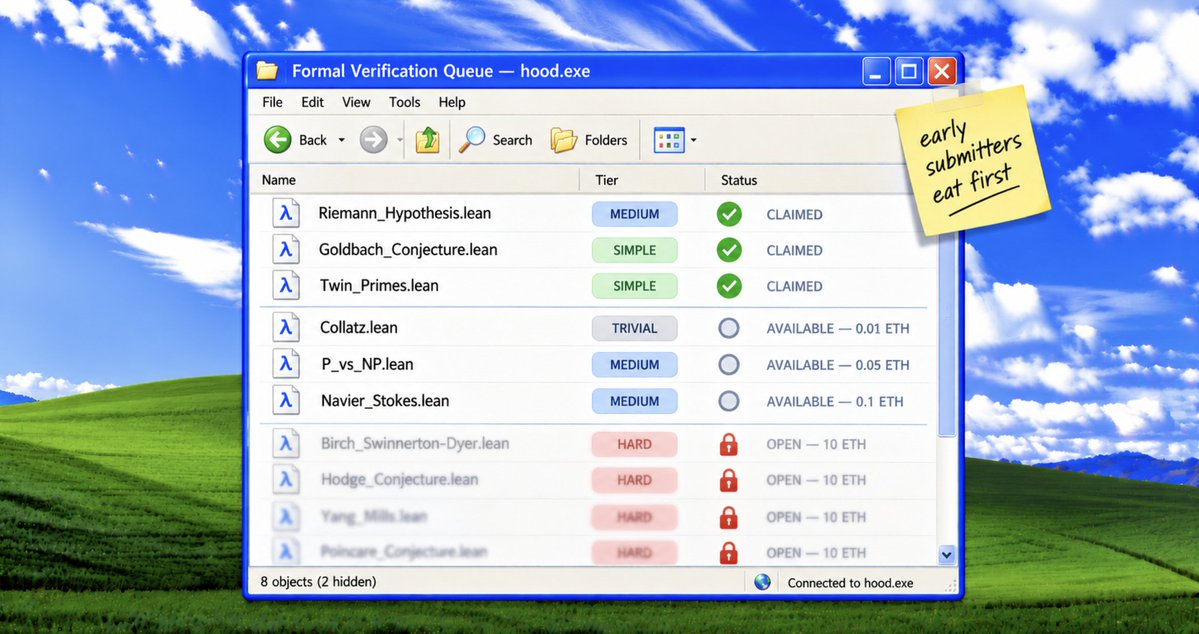
Task: Open the Search pane
Action: point(496,140)
